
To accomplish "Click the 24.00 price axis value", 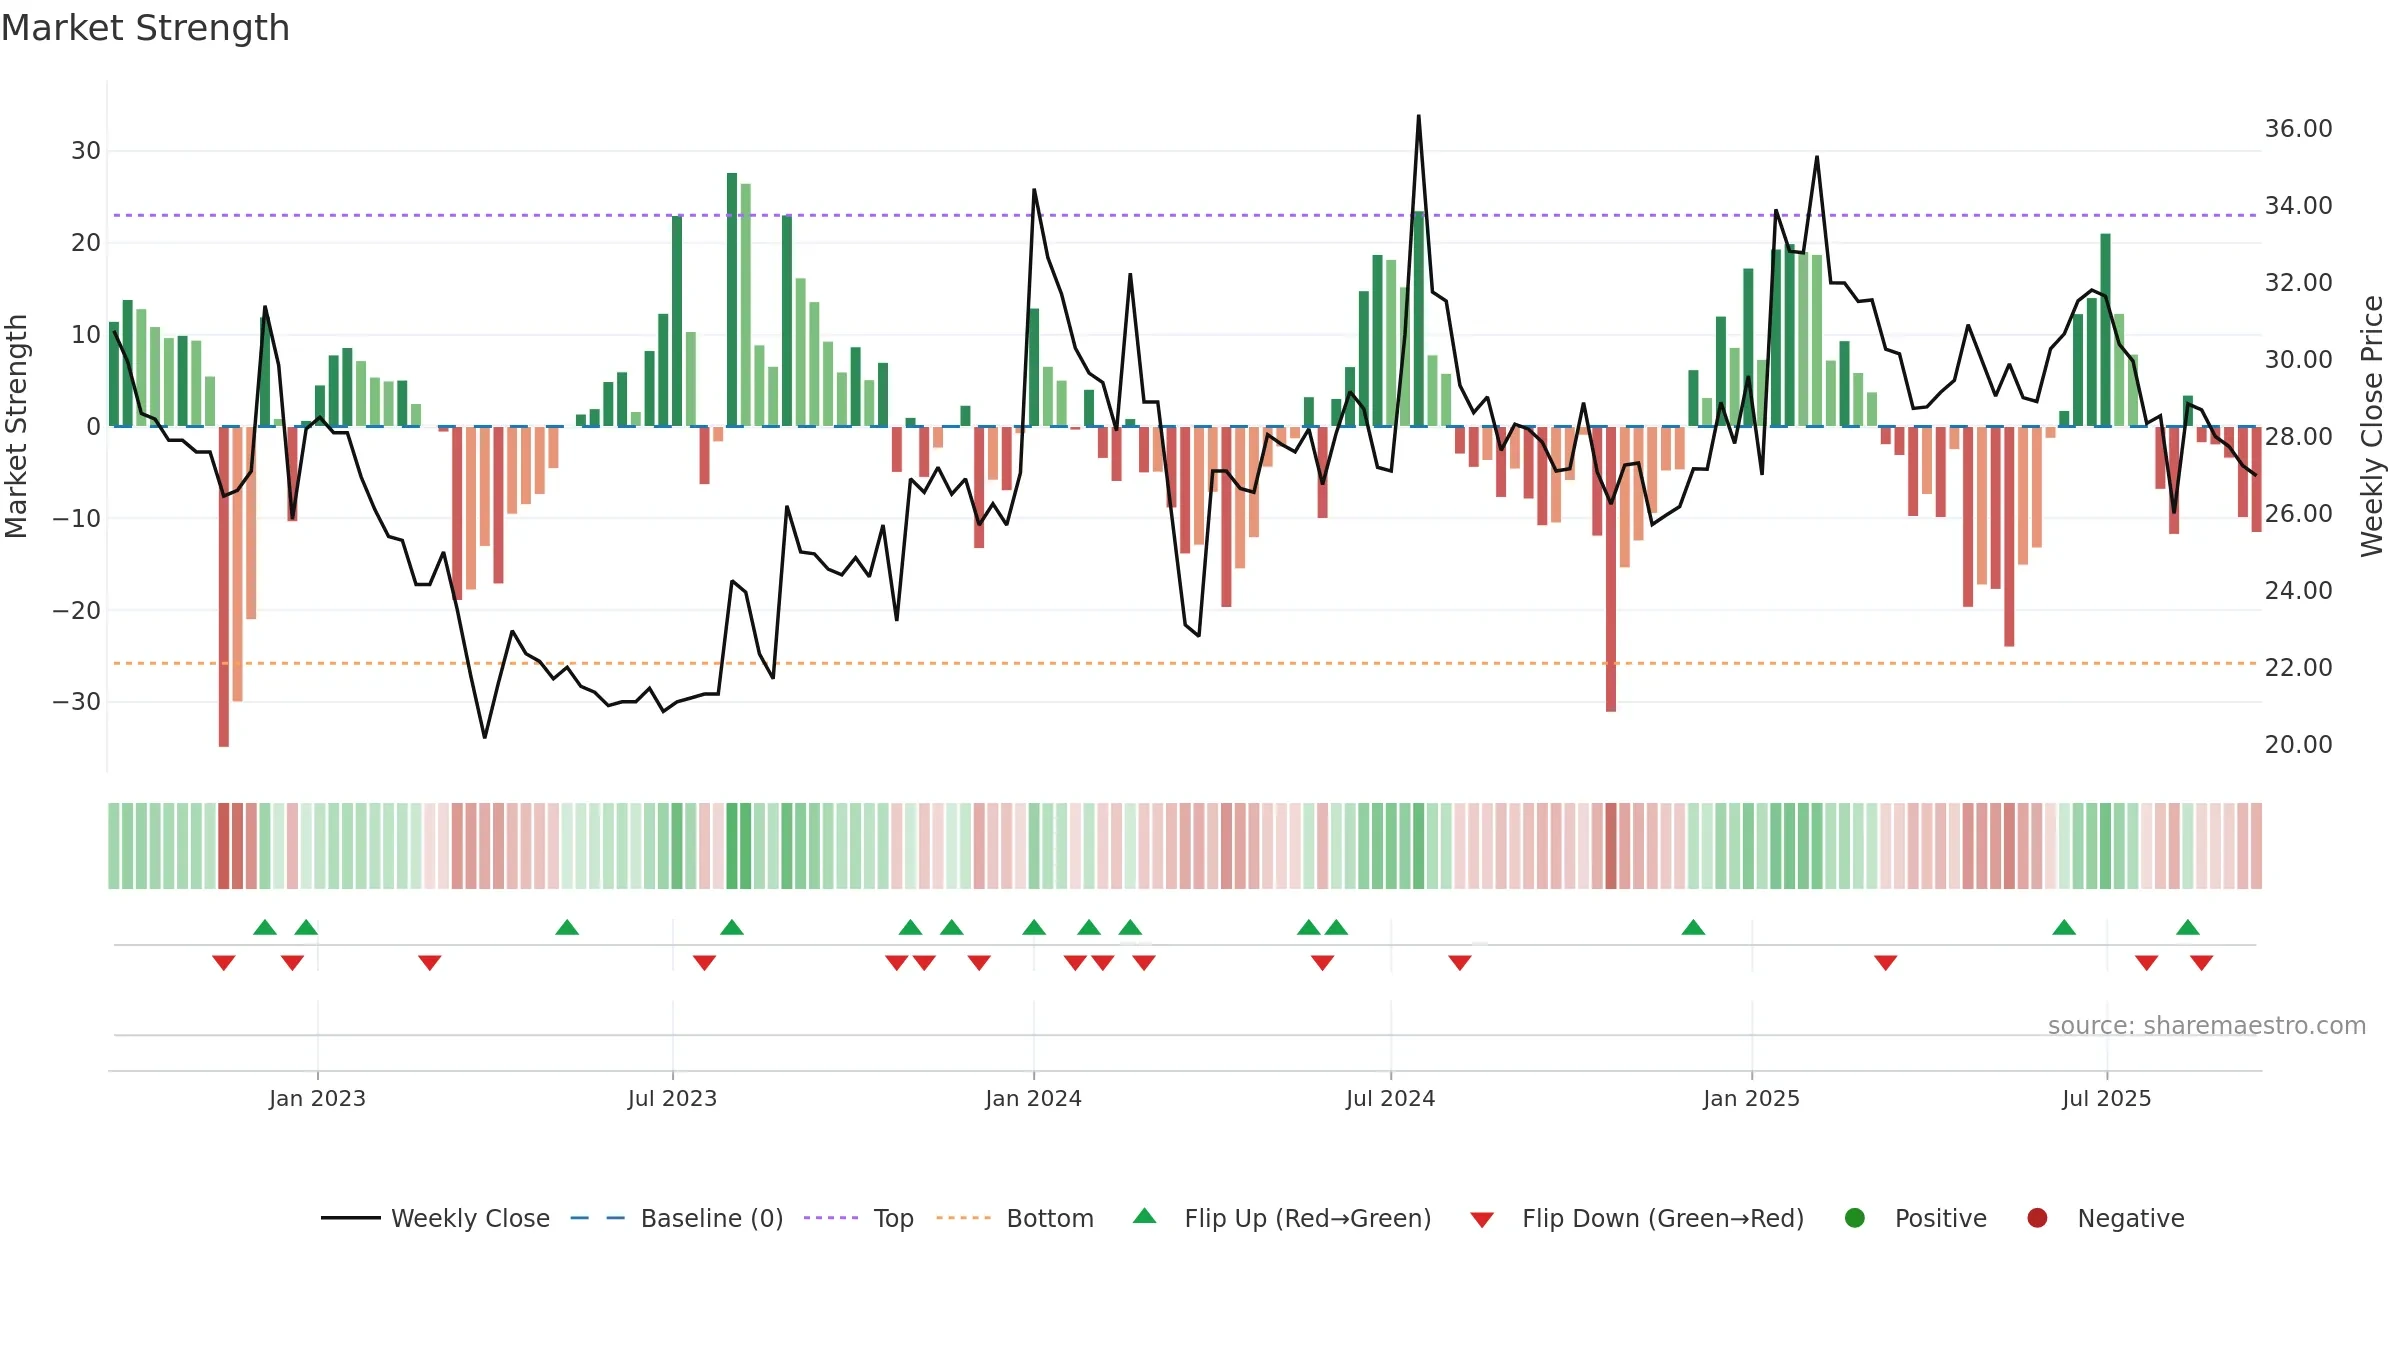I will pyautogui.click(x=2298, y=590).
